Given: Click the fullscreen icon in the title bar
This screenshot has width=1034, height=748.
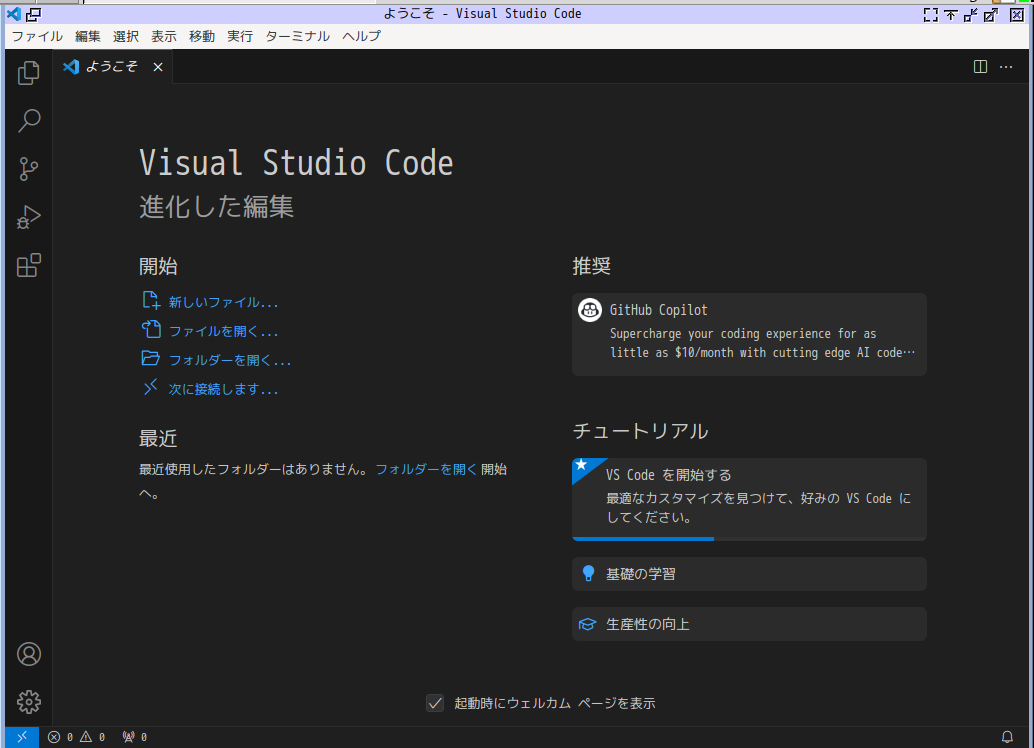Looking at the screenshot, I should [x=930, y=15].
